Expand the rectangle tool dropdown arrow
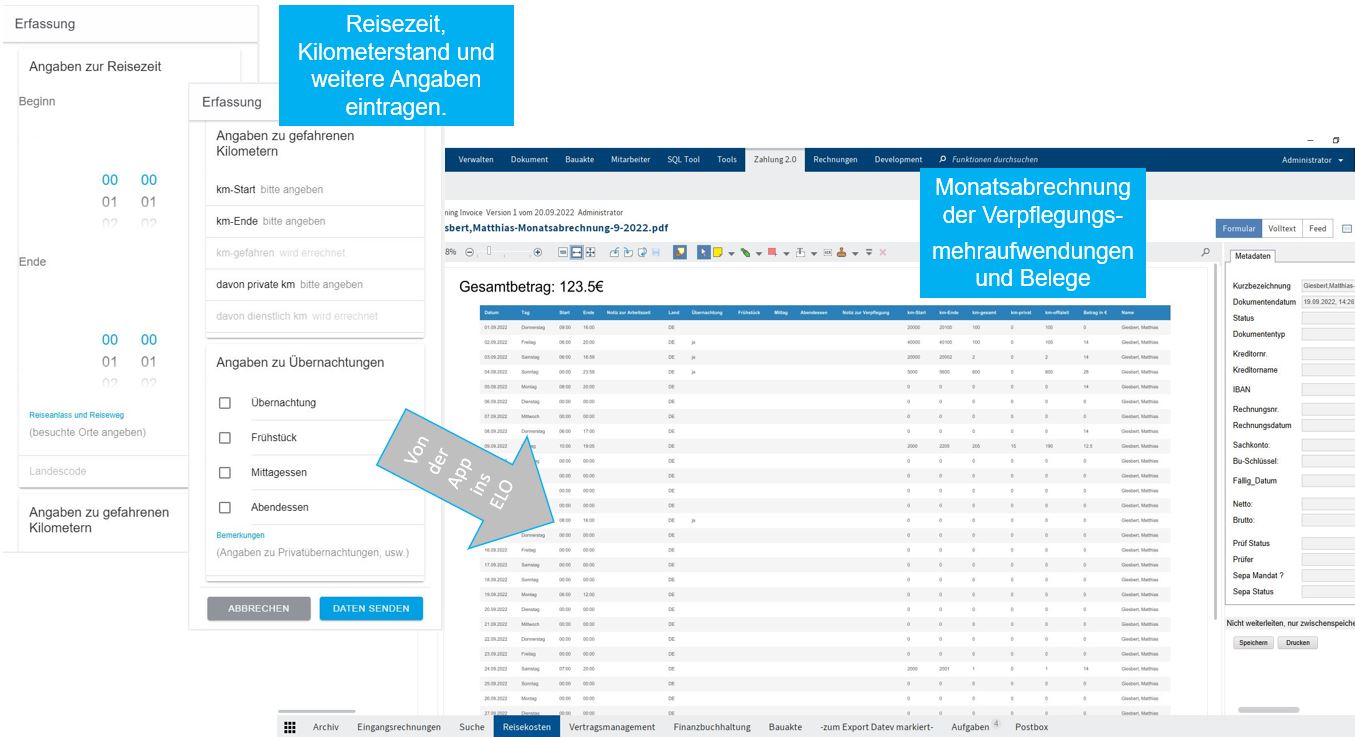The width and height of the screenshot is (1355, 737). click(785, 253)
